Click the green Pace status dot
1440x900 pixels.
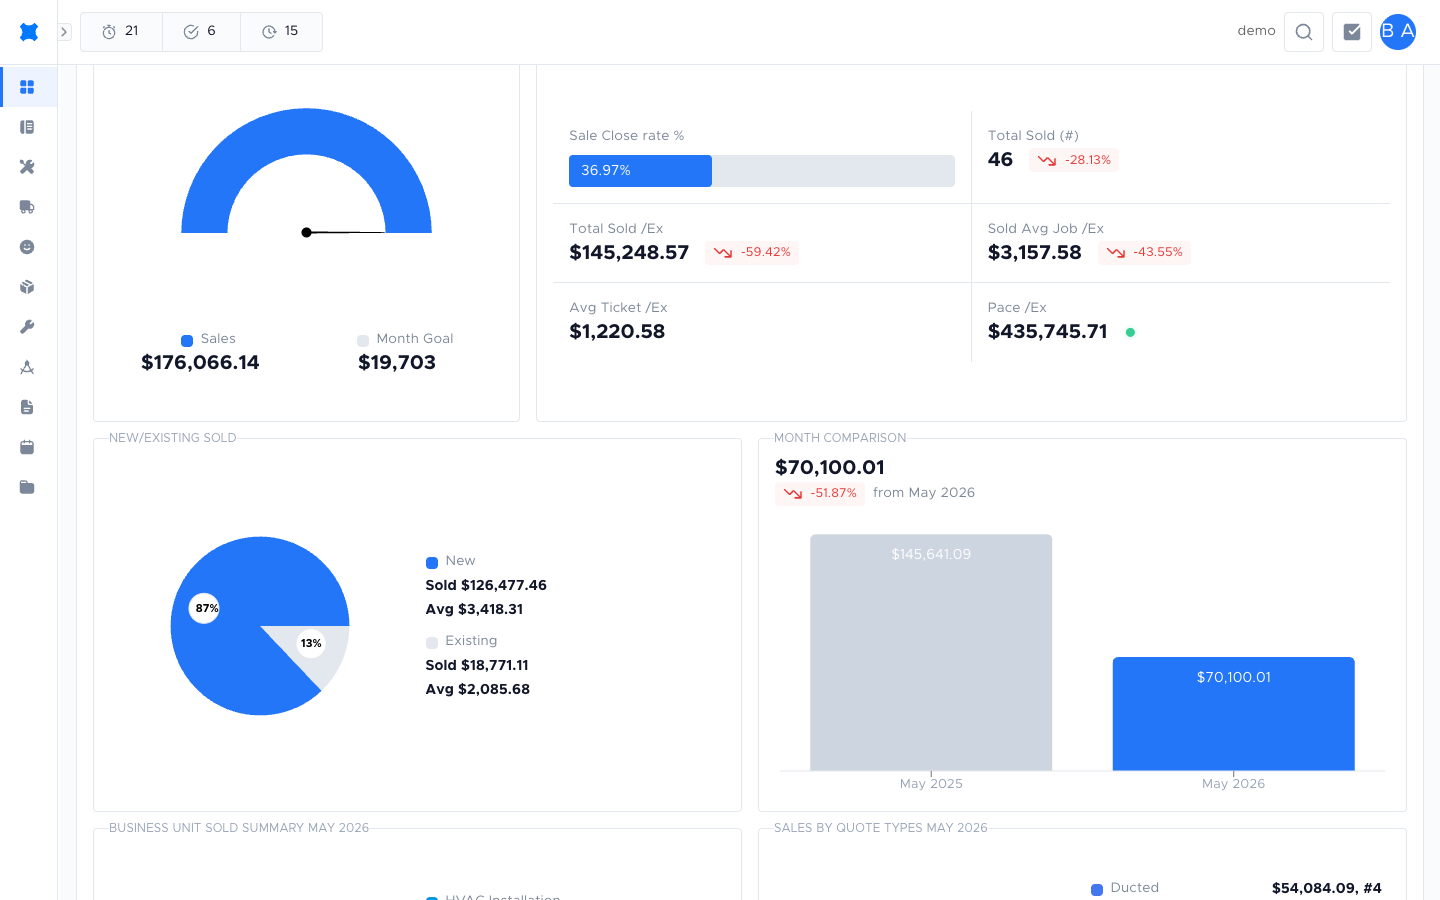coord(1130,332)
